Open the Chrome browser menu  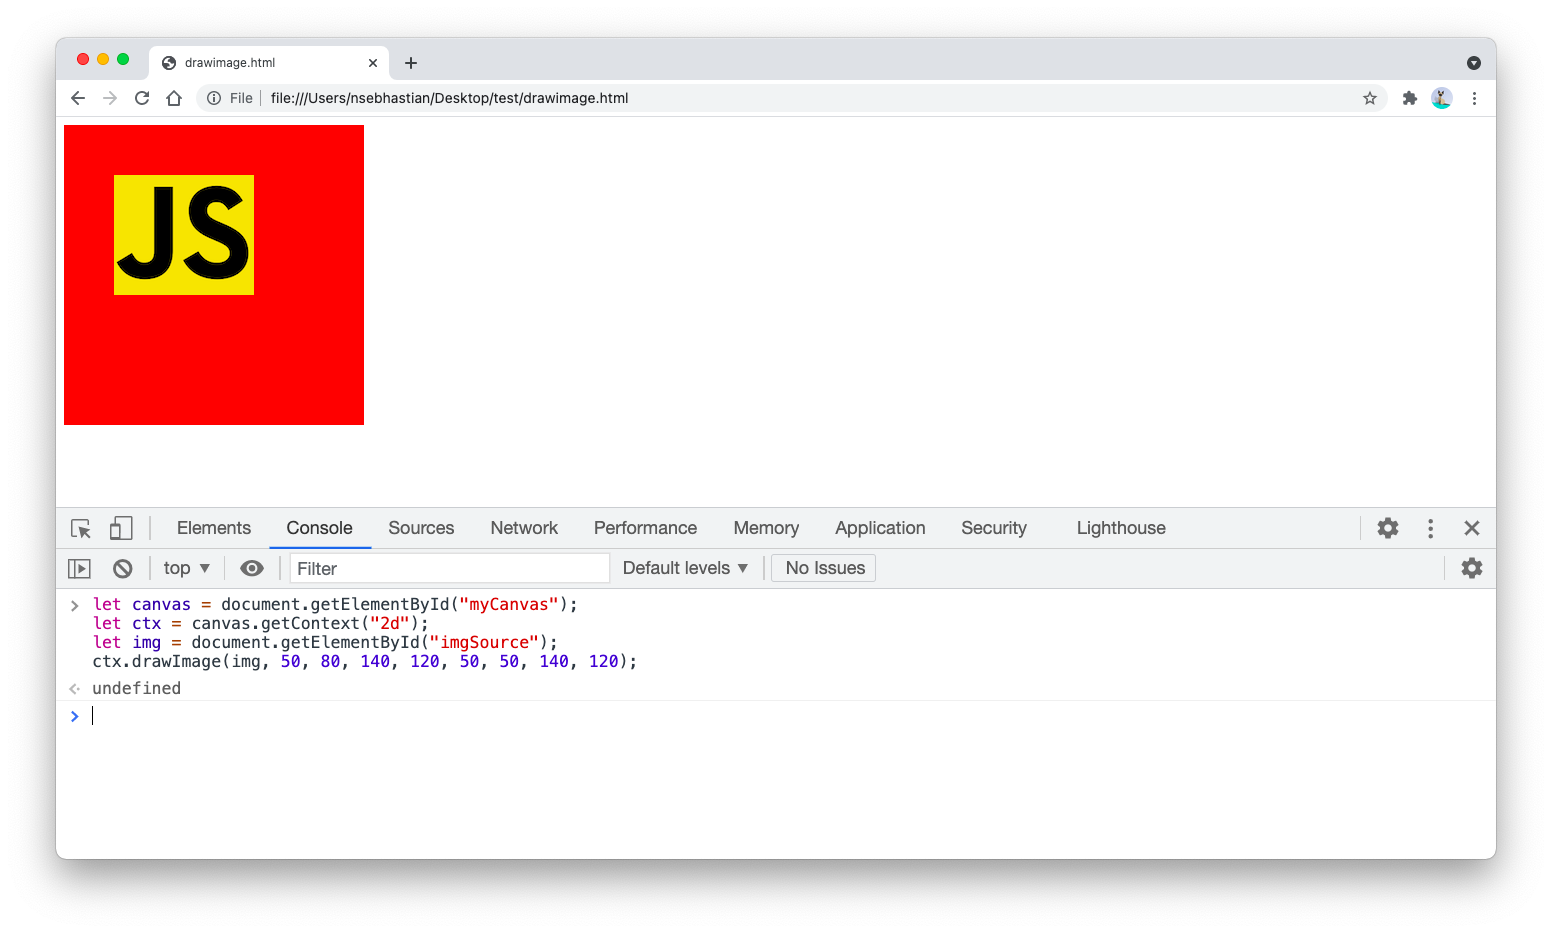[1474, 98]
